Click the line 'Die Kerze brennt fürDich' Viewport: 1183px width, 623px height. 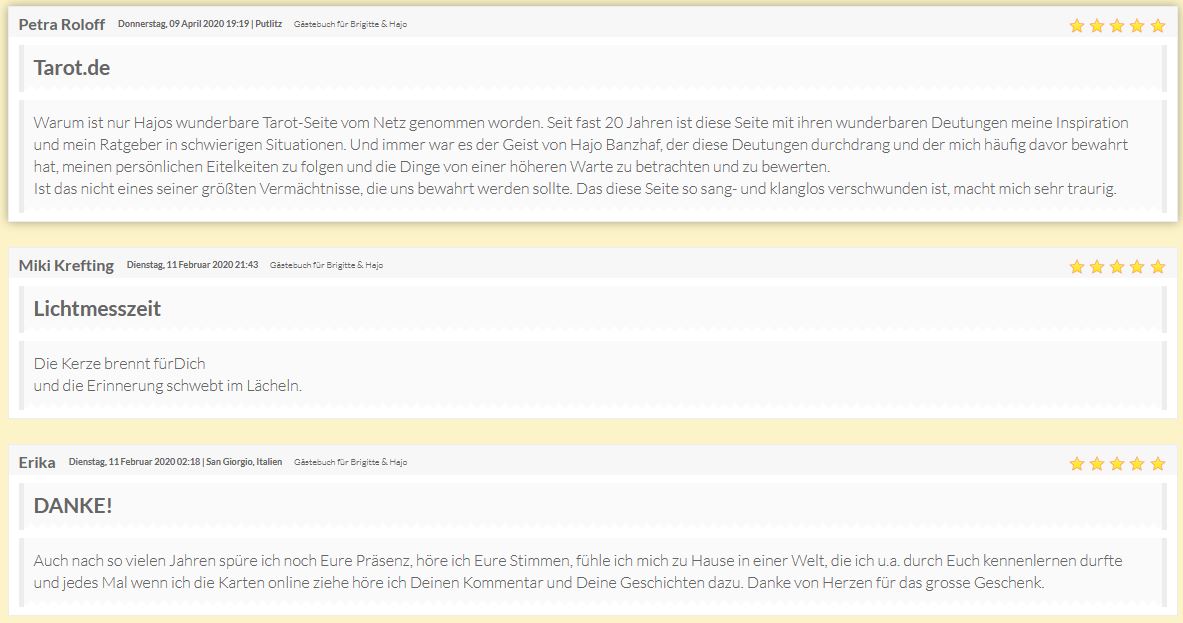pyautogui.click(x=119, y=364)
